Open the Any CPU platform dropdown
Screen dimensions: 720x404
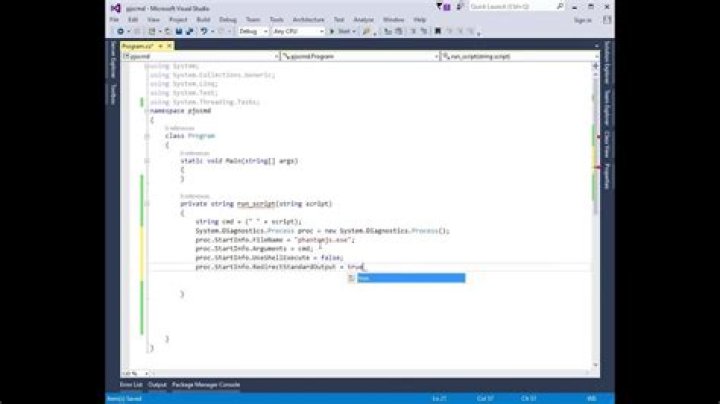click(298, 31)
